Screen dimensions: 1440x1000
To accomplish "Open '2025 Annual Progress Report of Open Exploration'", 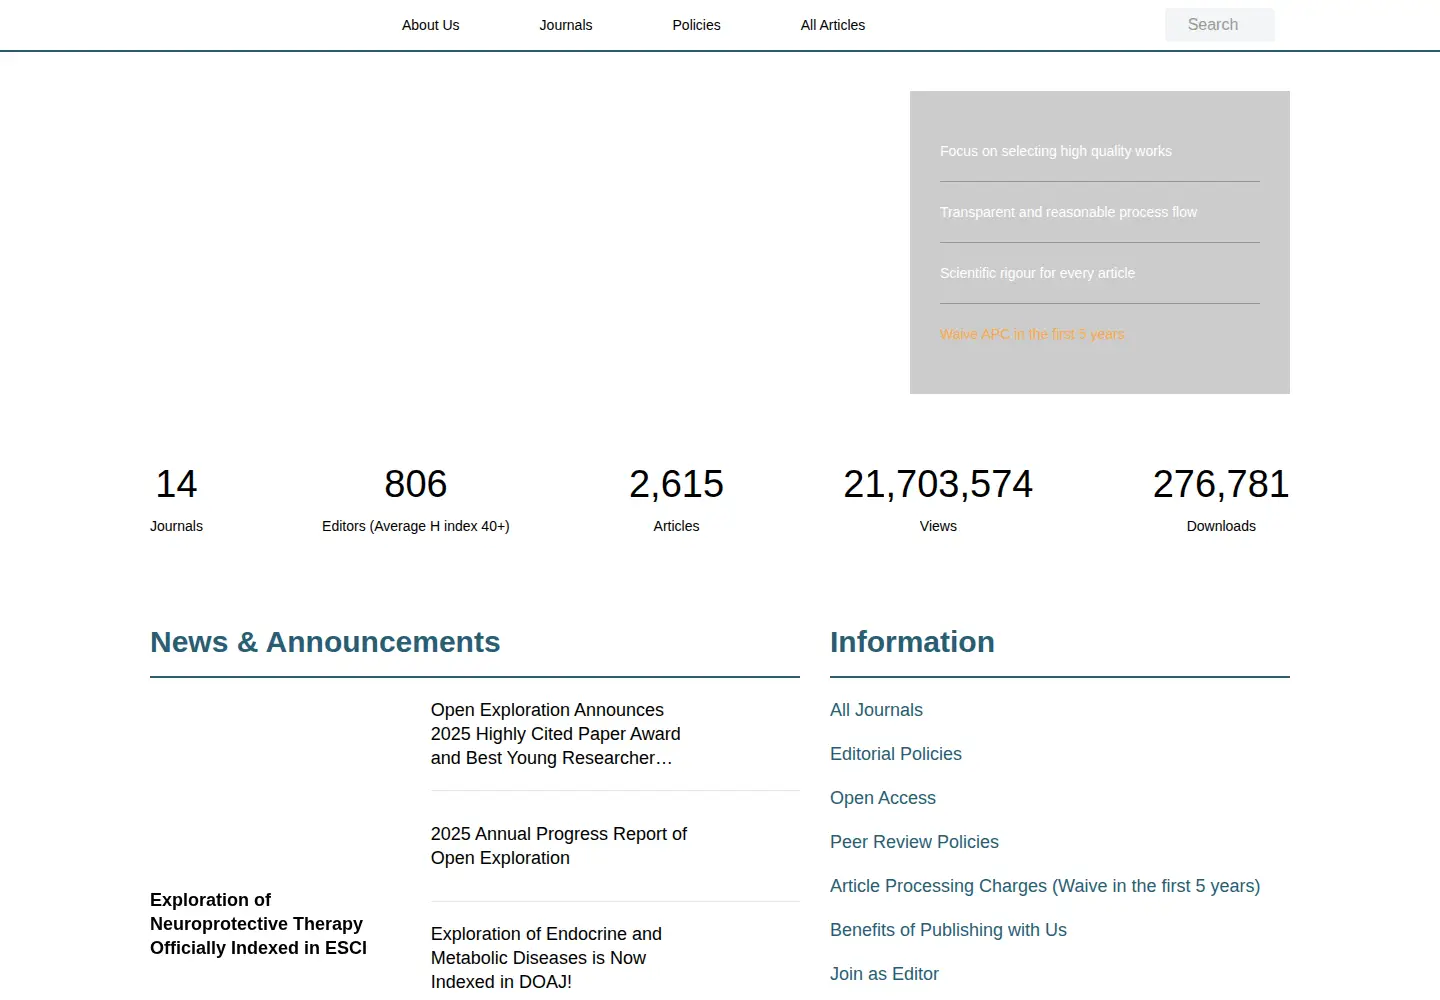I will [559, 846].
